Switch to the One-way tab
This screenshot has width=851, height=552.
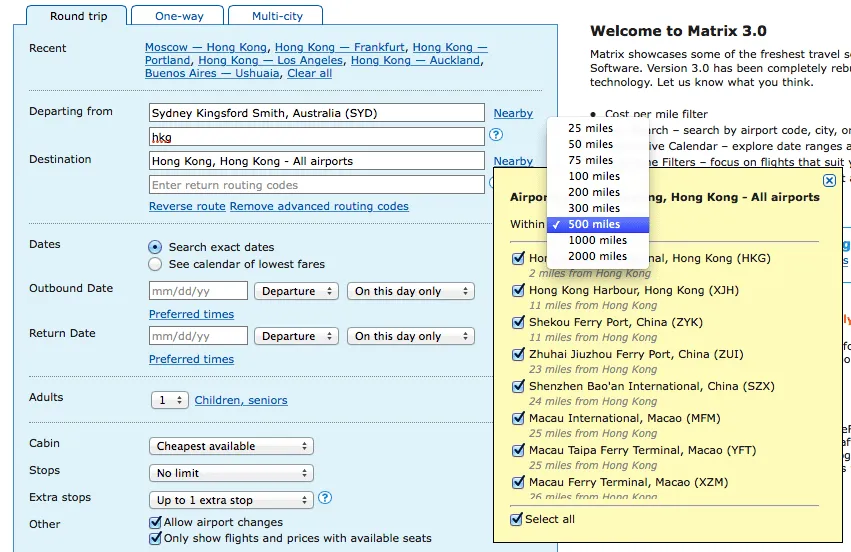coord(179,16)
